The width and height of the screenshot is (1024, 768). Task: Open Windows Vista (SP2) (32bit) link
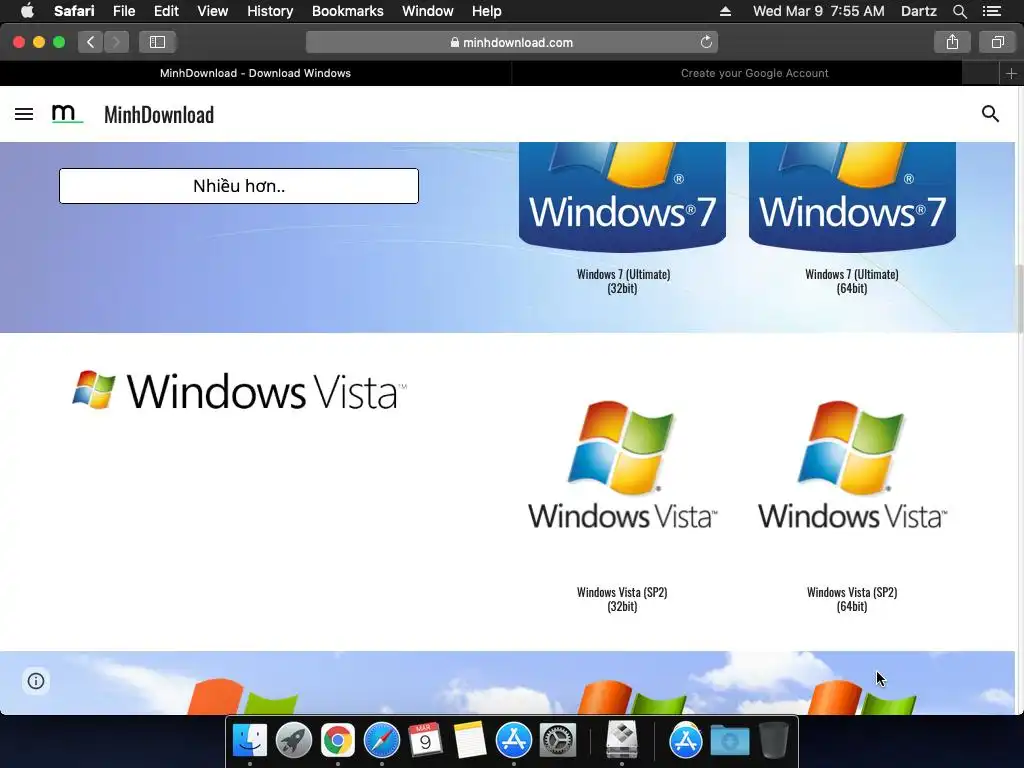[x=622, y=599]
